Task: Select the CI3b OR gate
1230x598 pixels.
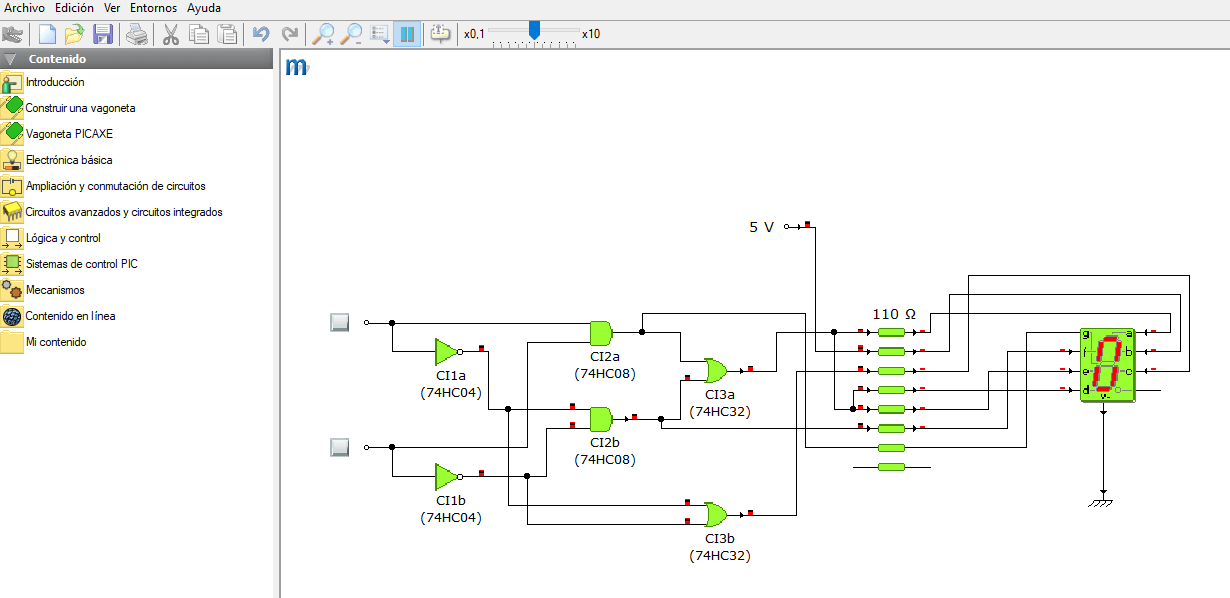Action: click(716, 515)
